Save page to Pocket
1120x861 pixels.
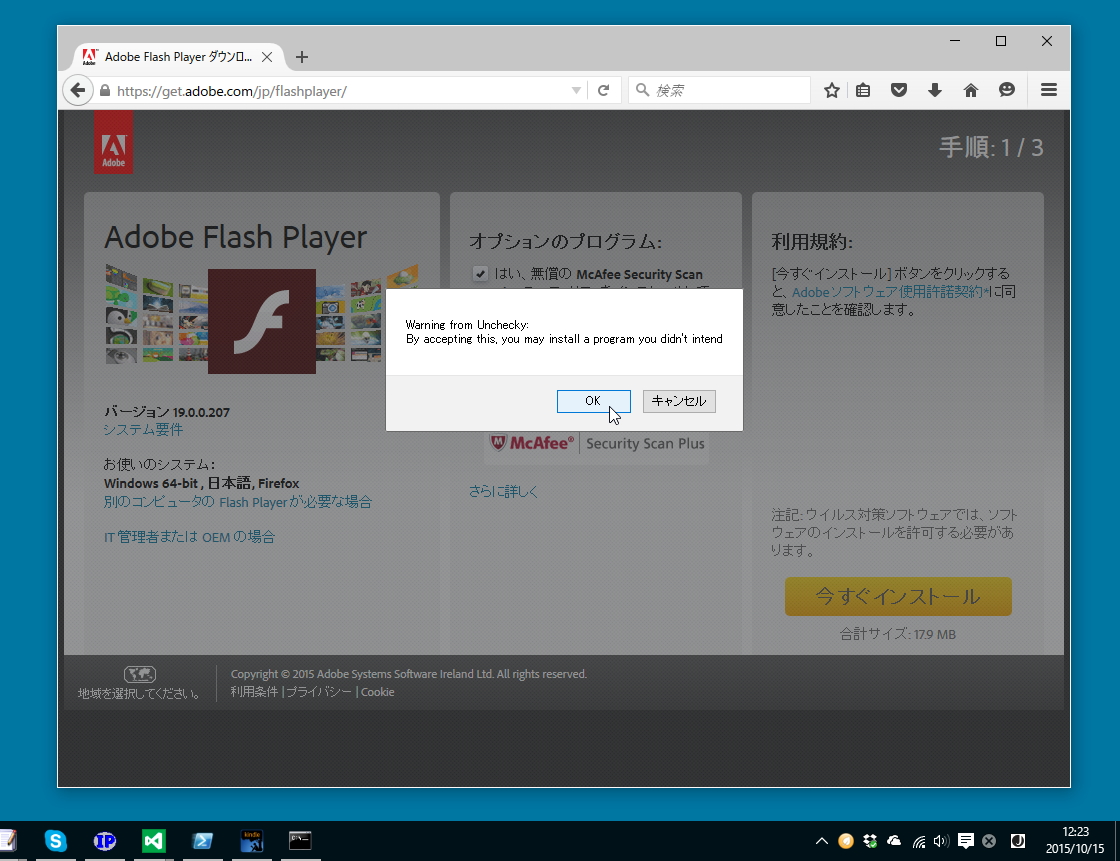coord(899,90)
